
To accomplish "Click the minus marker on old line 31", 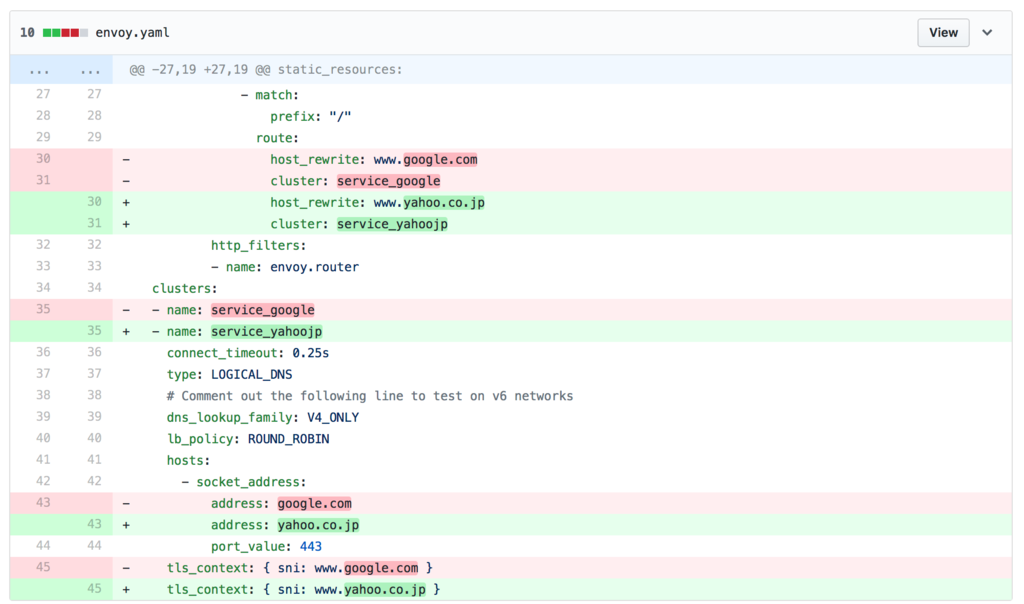I will [x=126, y=181].
